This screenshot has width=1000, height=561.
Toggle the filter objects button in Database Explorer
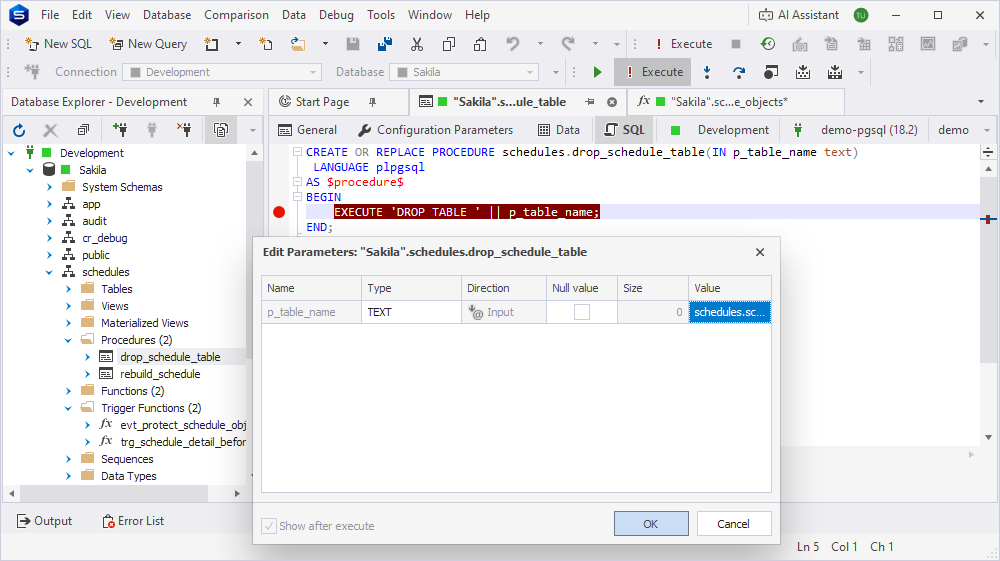[x=221, y=130]
